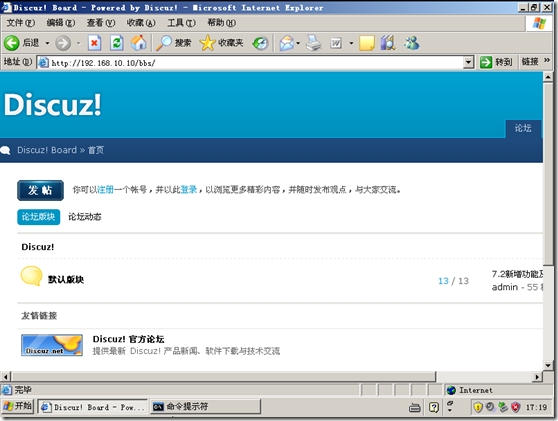Click the Discuz! logo in header
This screenshot has width=558, height=421.
(53, 105)
